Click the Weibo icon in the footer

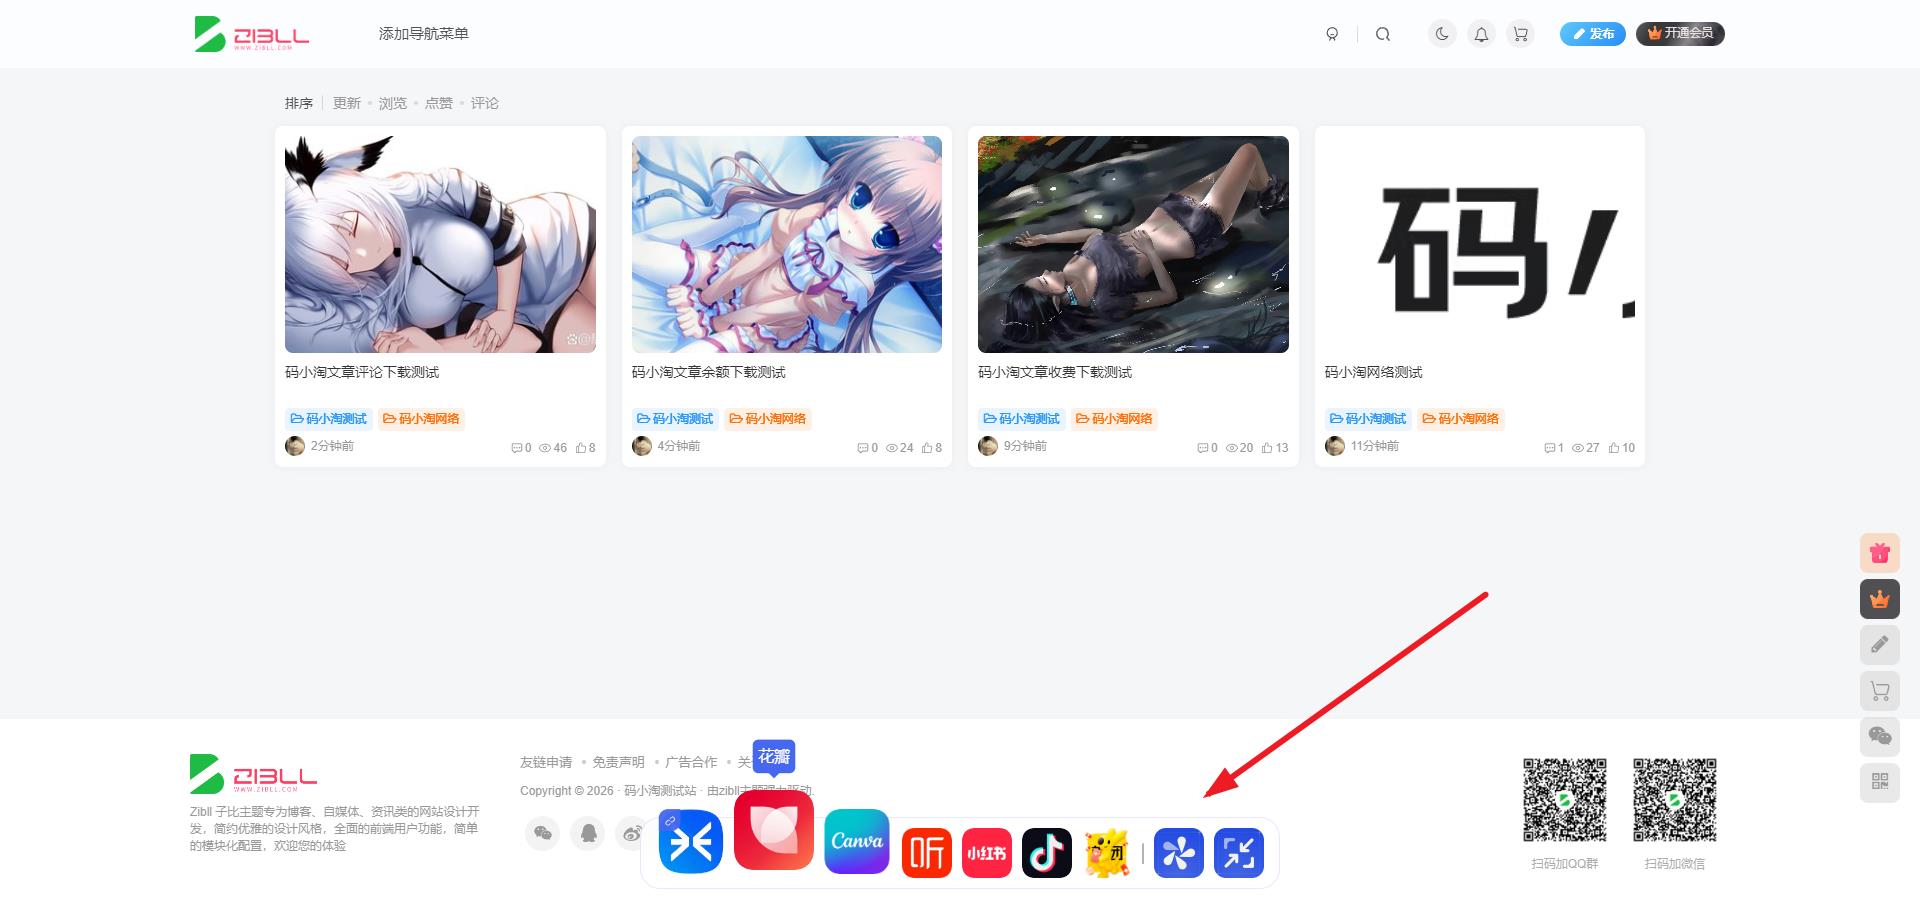click(x=632, y=832)
